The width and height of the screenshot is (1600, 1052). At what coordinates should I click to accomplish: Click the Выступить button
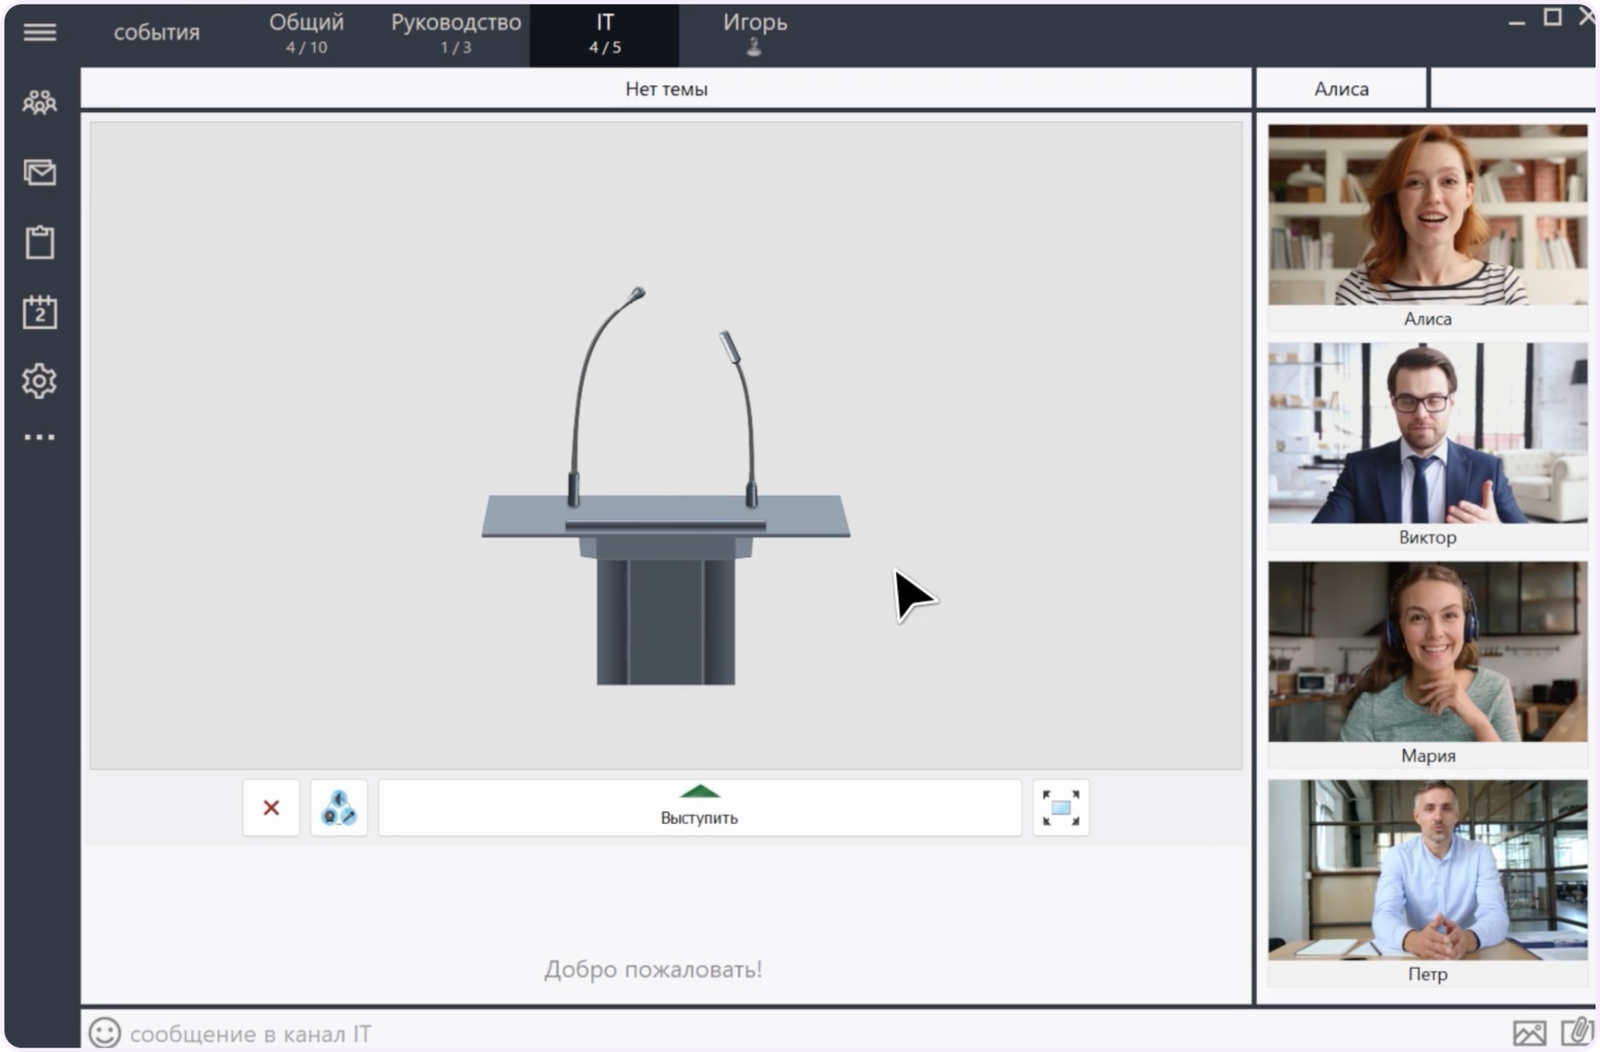click(x=699, y=807)
